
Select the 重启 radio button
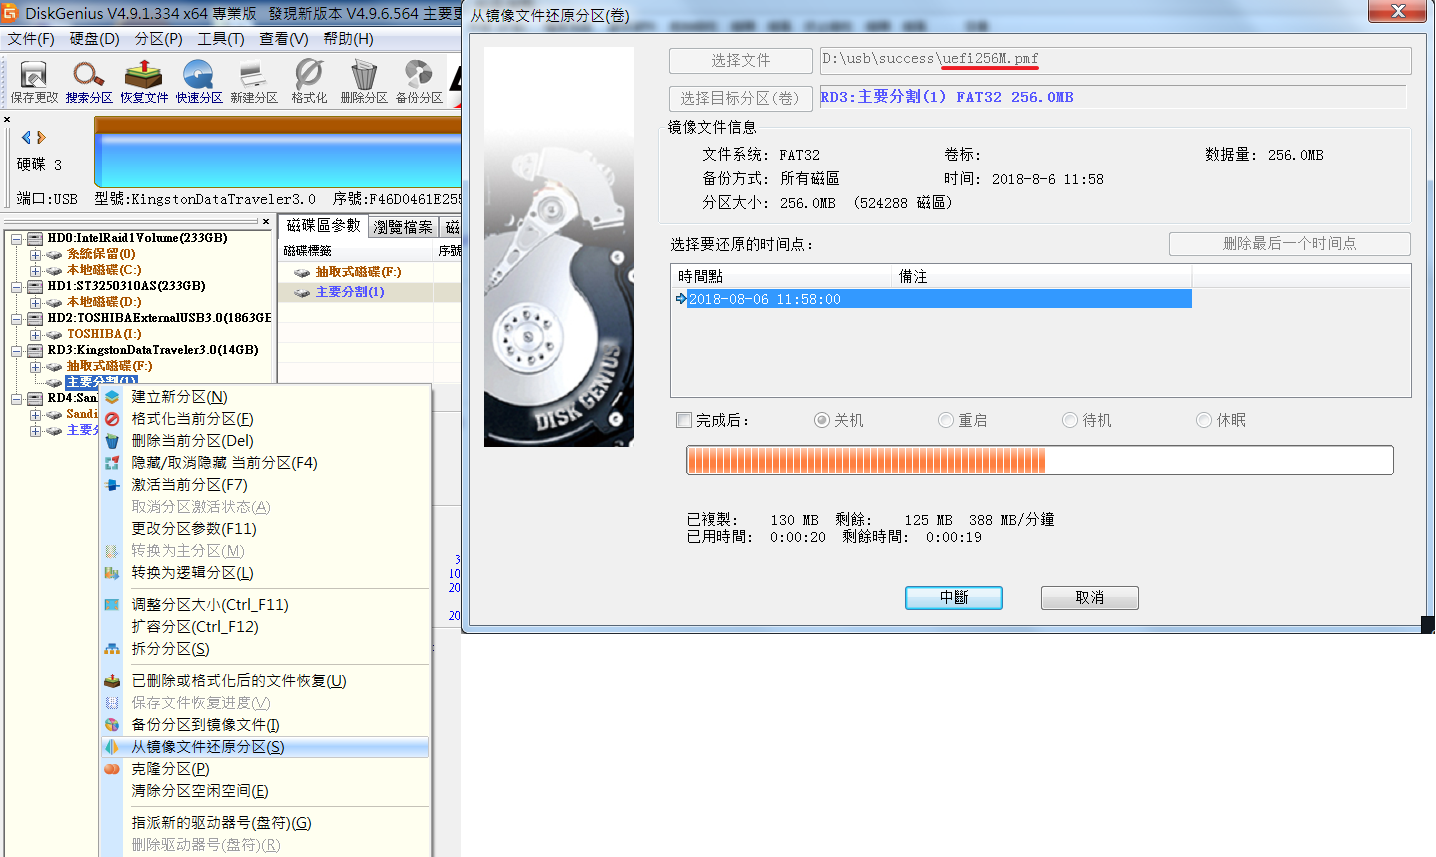pyautogui.click(x=946, y=420)
